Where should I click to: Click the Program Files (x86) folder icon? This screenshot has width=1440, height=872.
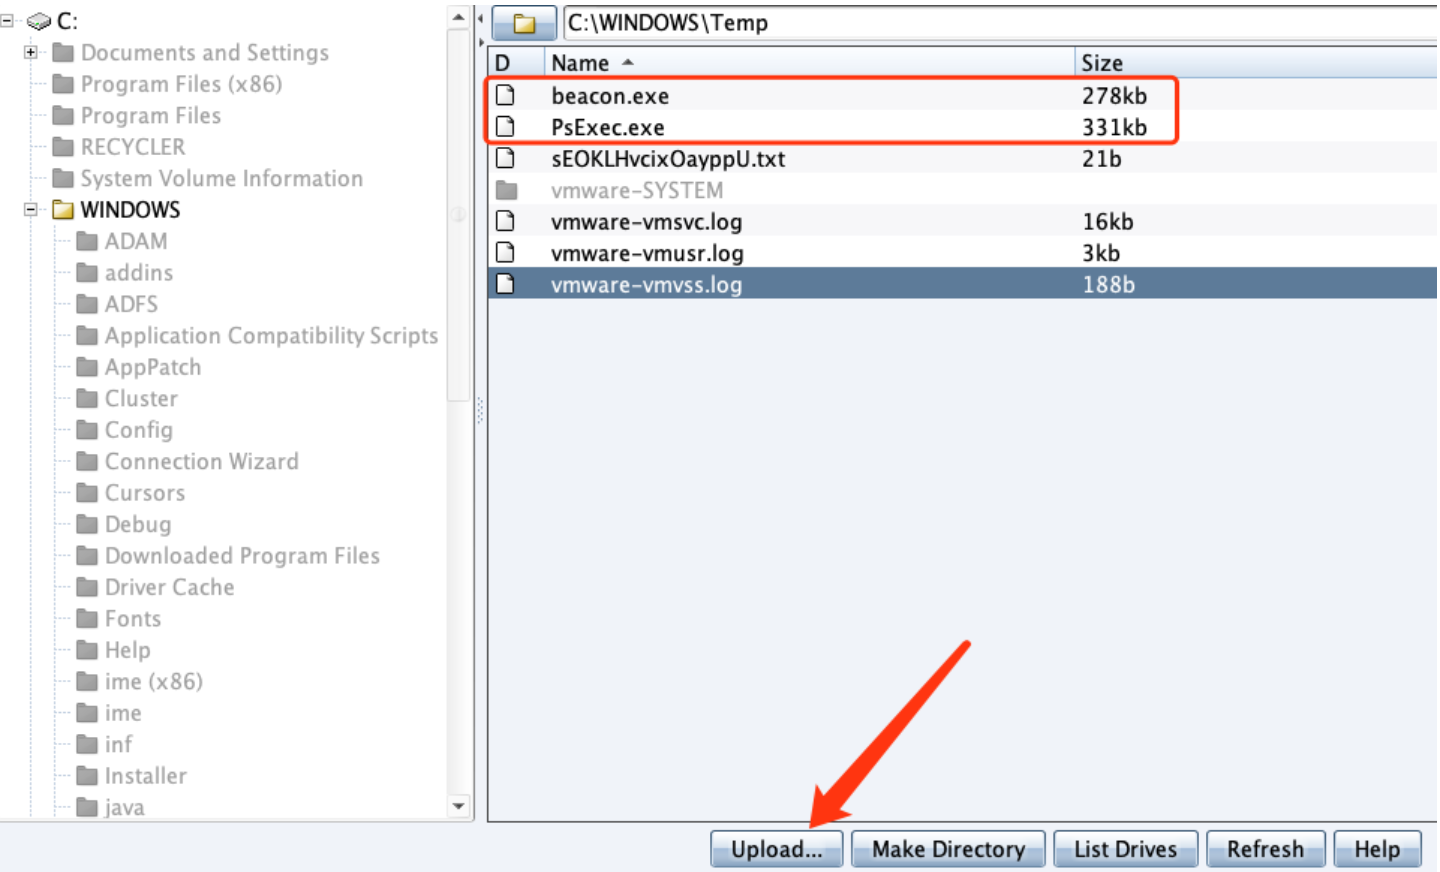click(63, 84)
